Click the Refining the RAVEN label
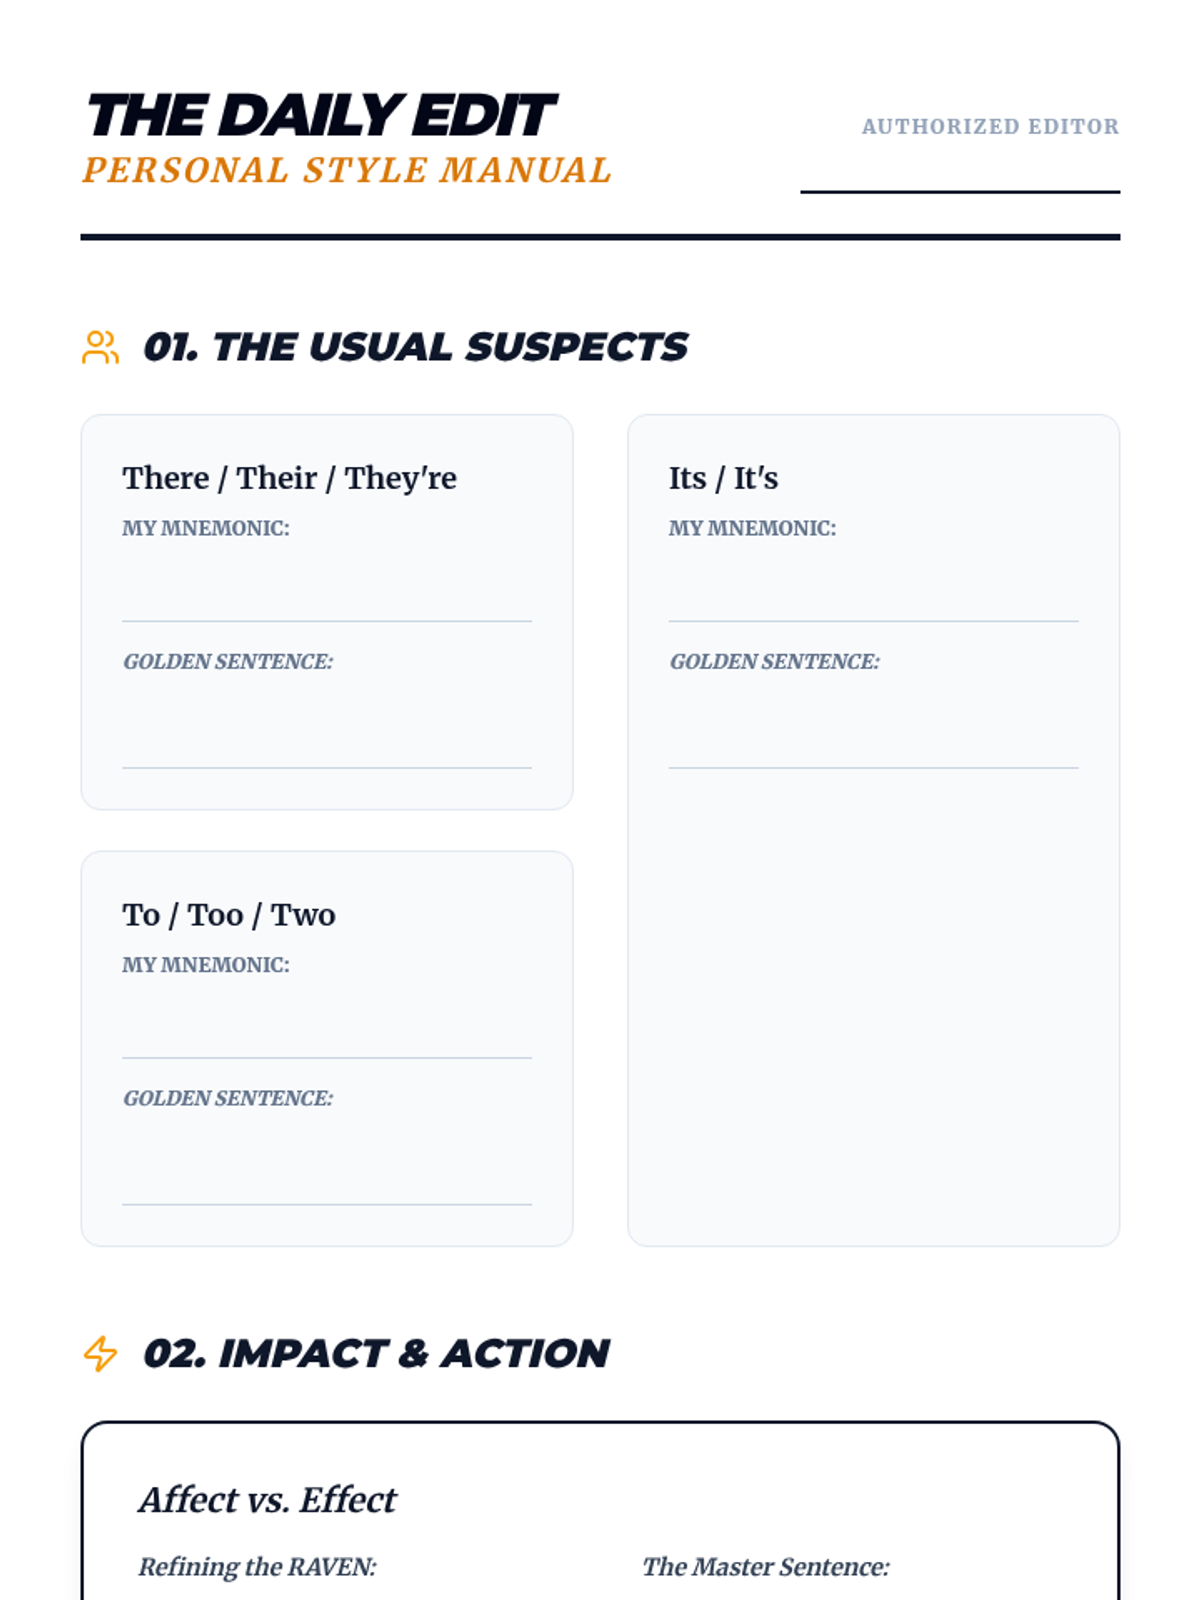 pyautogui.click(x=257, y=1567)
